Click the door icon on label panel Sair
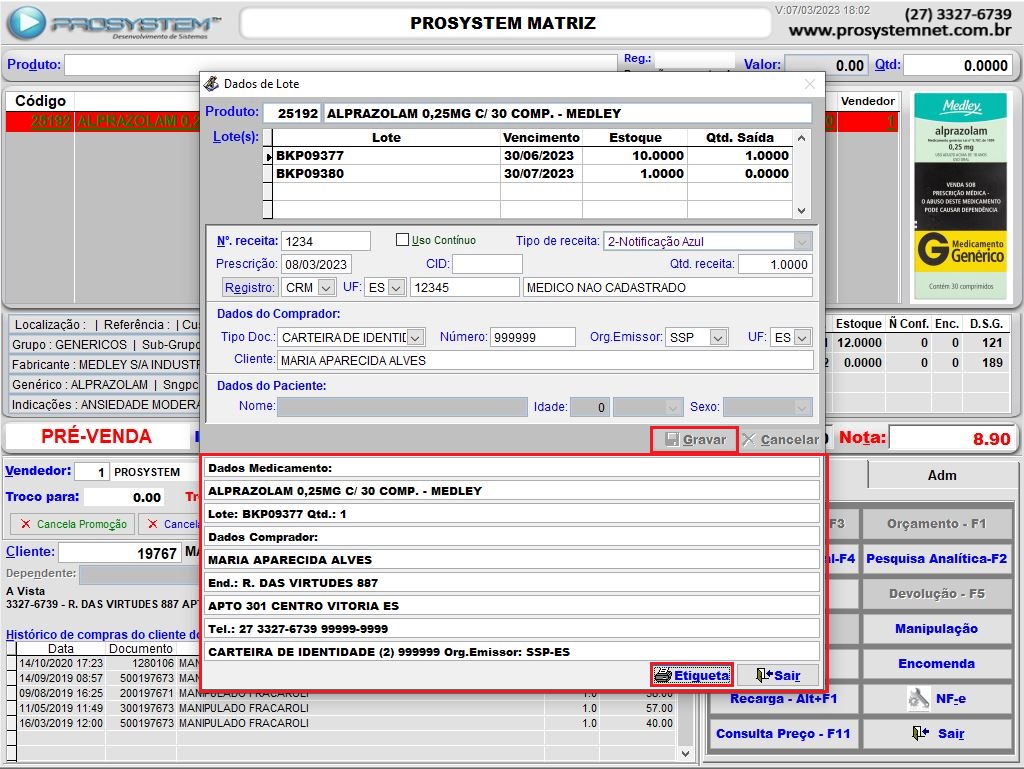The image size is (1024, 769). (x=763, y=675)
